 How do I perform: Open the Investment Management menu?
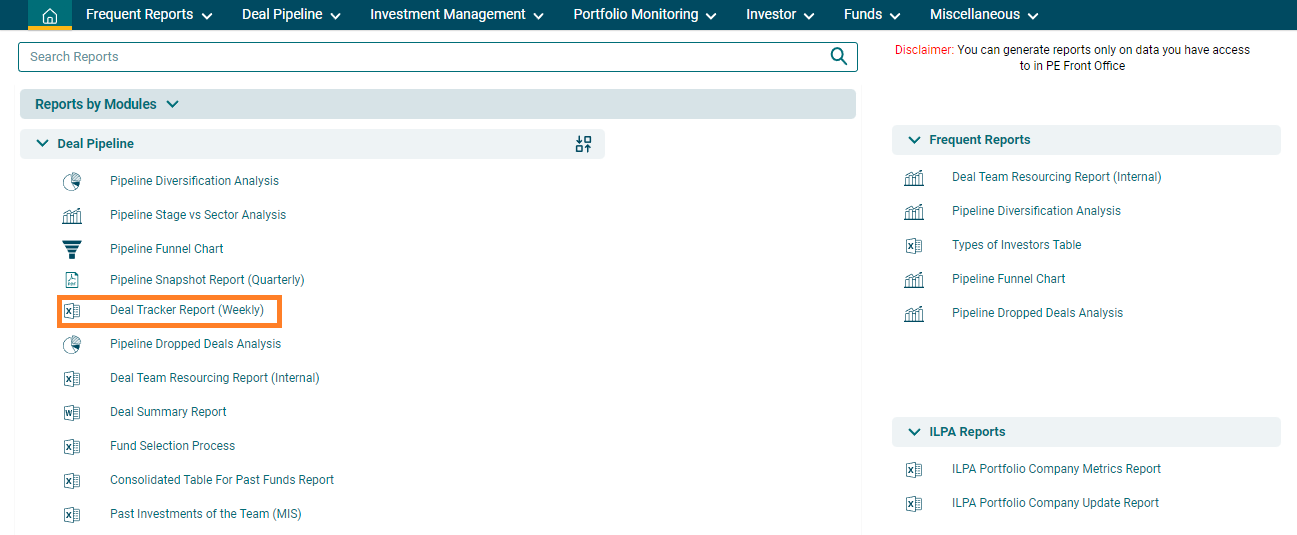tap(456, 15)
